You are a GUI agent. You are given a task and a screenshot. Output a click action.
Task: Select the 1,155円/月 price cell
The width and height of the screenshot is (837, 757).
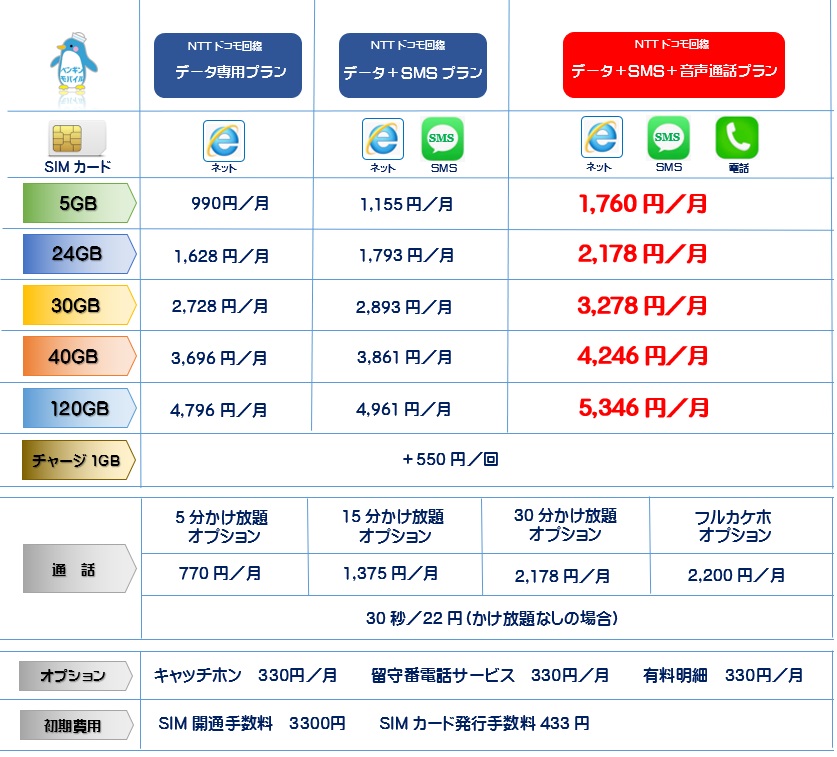click(x=407, y=204)
